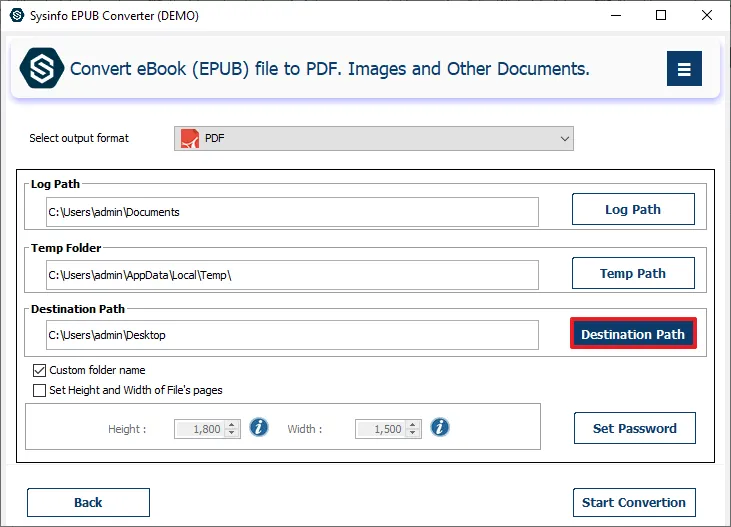
Task: Show Height info icon tooltip
Action: coord(259,427)
